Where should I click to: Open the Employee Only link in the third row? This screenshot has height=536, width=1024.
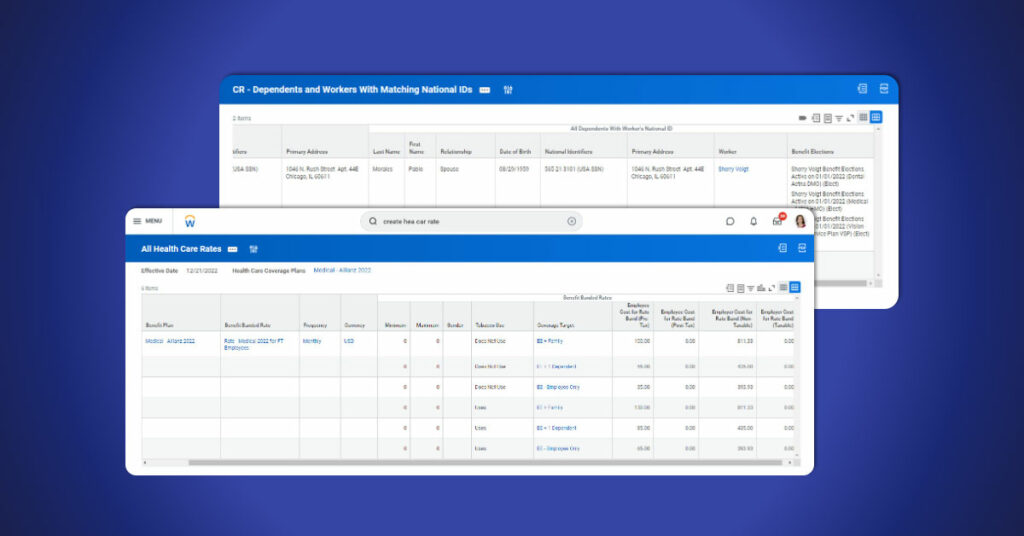[558, 387]
